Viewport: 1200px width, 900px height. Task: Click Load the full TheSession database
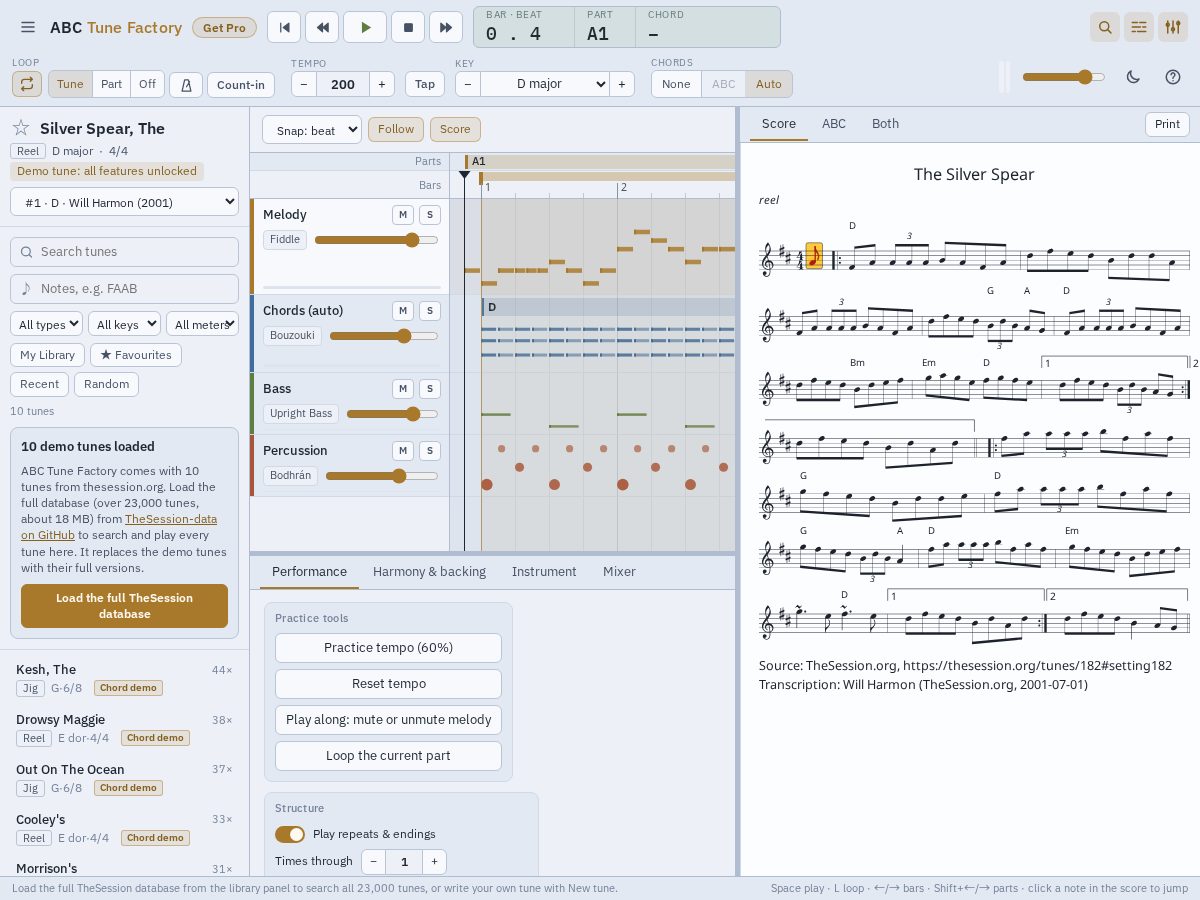(124, 606)
